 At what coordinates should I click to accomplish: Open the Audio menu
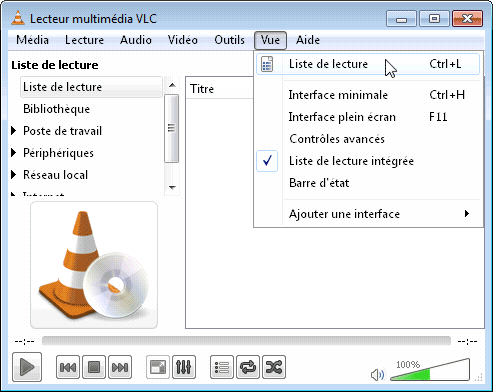(136, 40)
